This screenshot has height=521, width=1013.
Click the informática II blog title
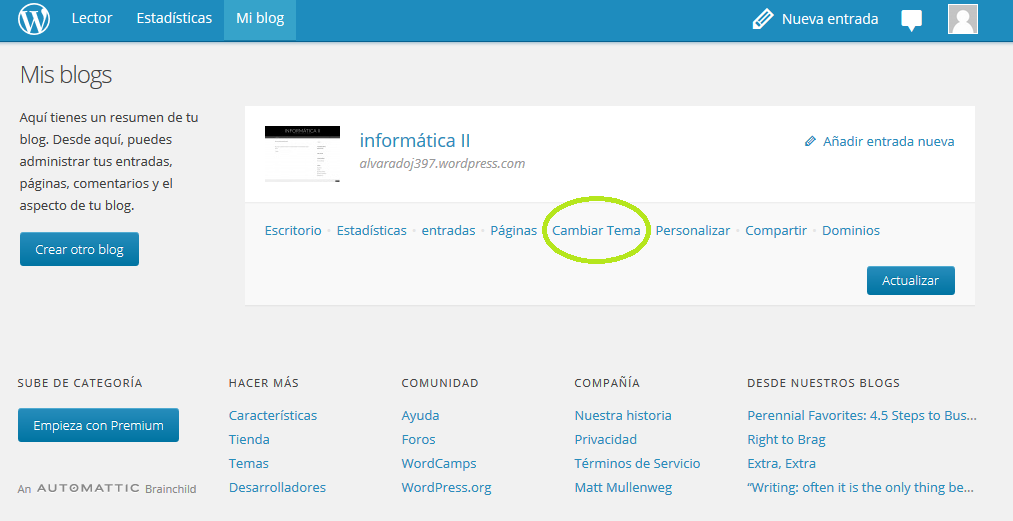(414, 141)
